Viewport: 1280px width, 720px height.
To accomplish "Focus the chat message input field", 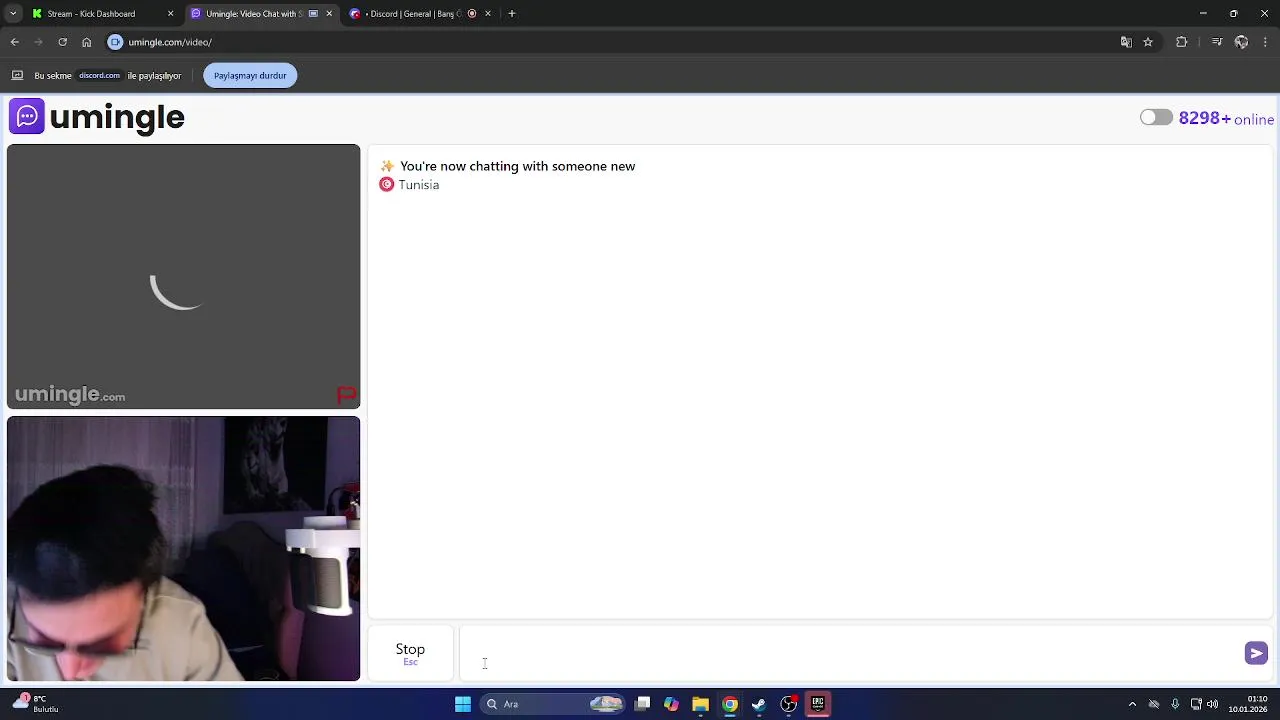I will click(x=850, y=653).
